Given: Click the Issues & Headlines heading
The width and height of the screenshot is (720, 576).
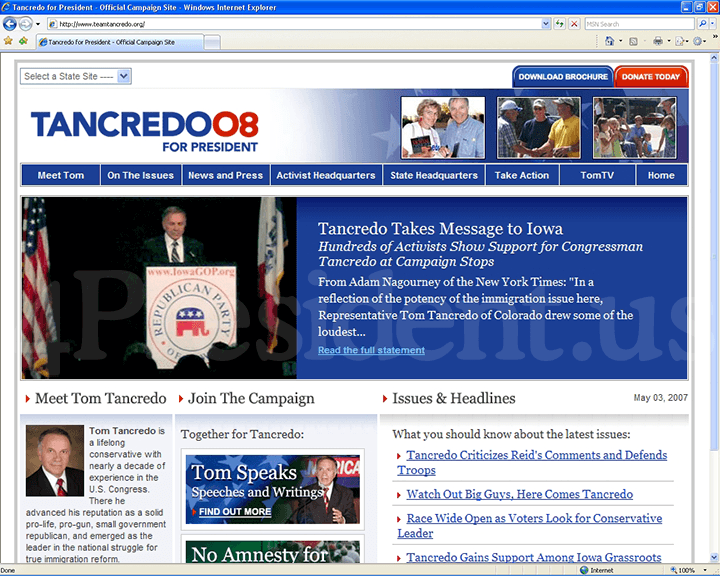Looking at the screenshot, I should coord(454,398).
